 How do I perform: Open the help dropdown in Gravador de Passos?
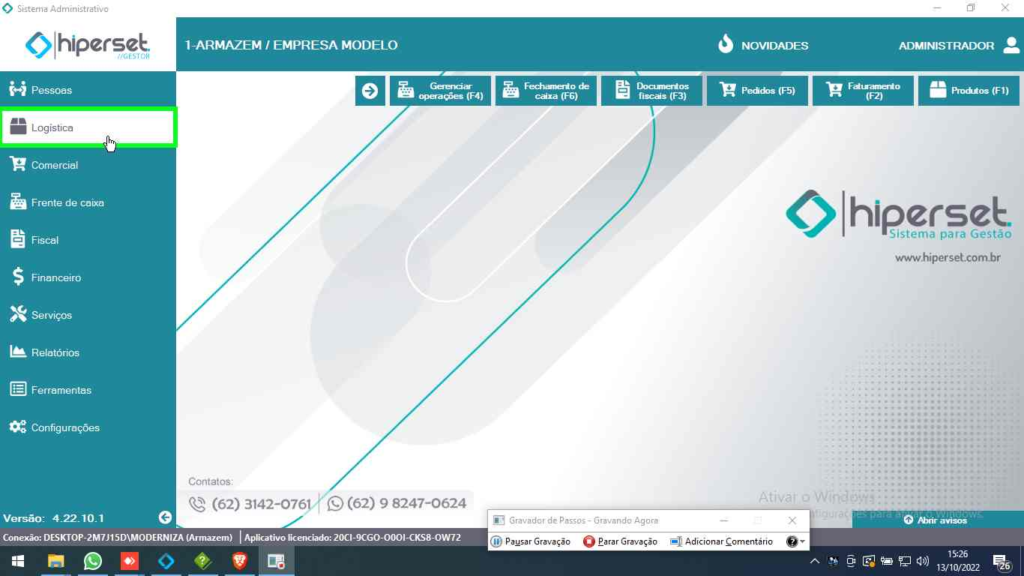coord(796,541)
